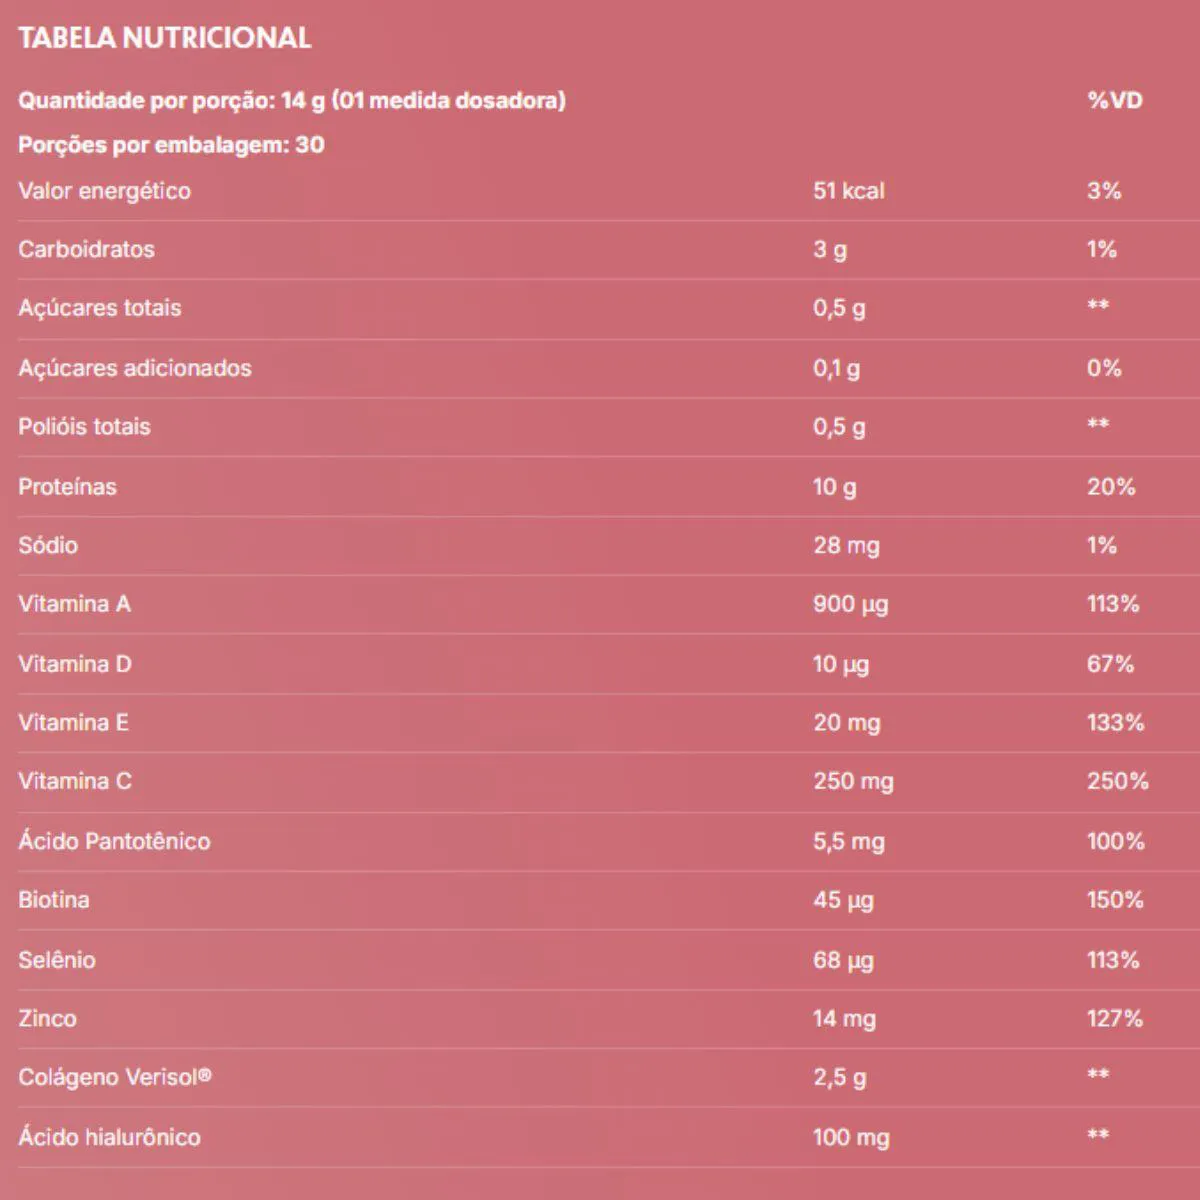This screenshot has width=1200, height=1200.
Task: Click the Quantidade por porção text
Action: pos(292,100)
